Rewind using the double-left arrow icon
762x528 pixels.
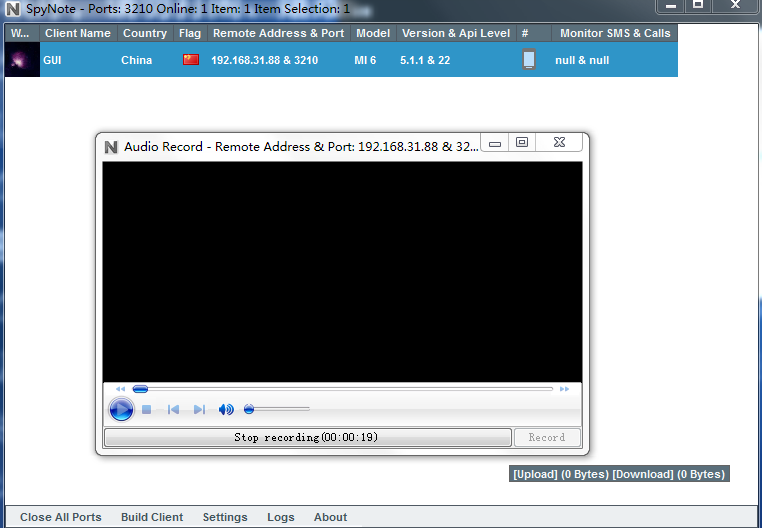121,389
